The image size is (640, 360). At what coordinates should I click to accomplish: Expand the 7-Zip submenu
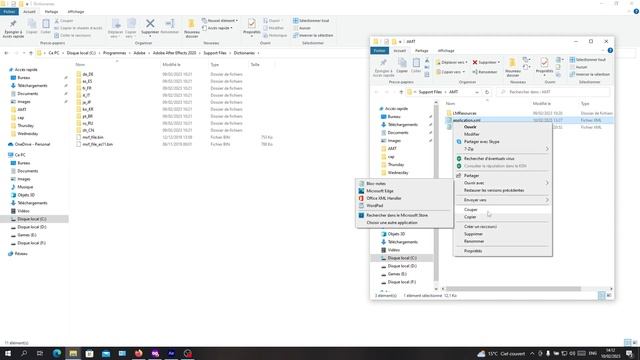pos(503,149)
